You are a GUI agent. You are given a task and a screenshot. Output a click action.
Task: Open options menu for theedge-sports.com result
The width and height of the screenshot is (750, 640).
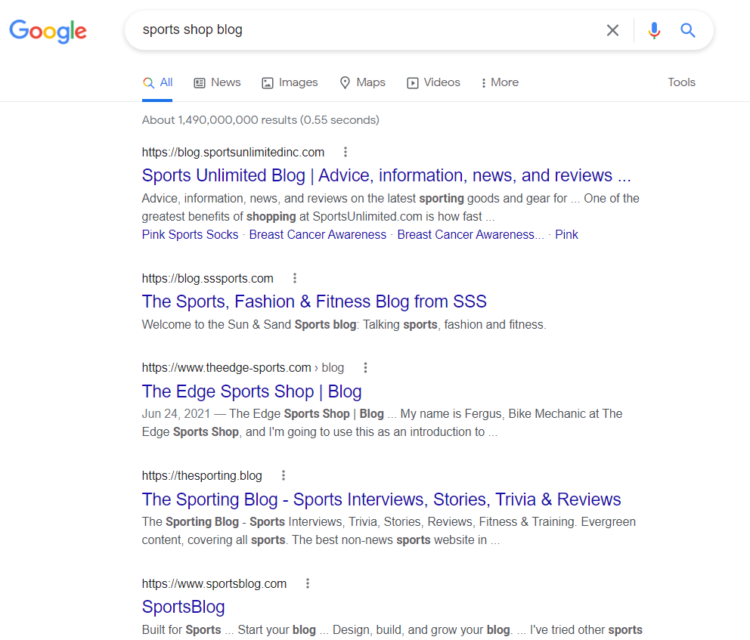pyautogui.click(x=365, y=367)
